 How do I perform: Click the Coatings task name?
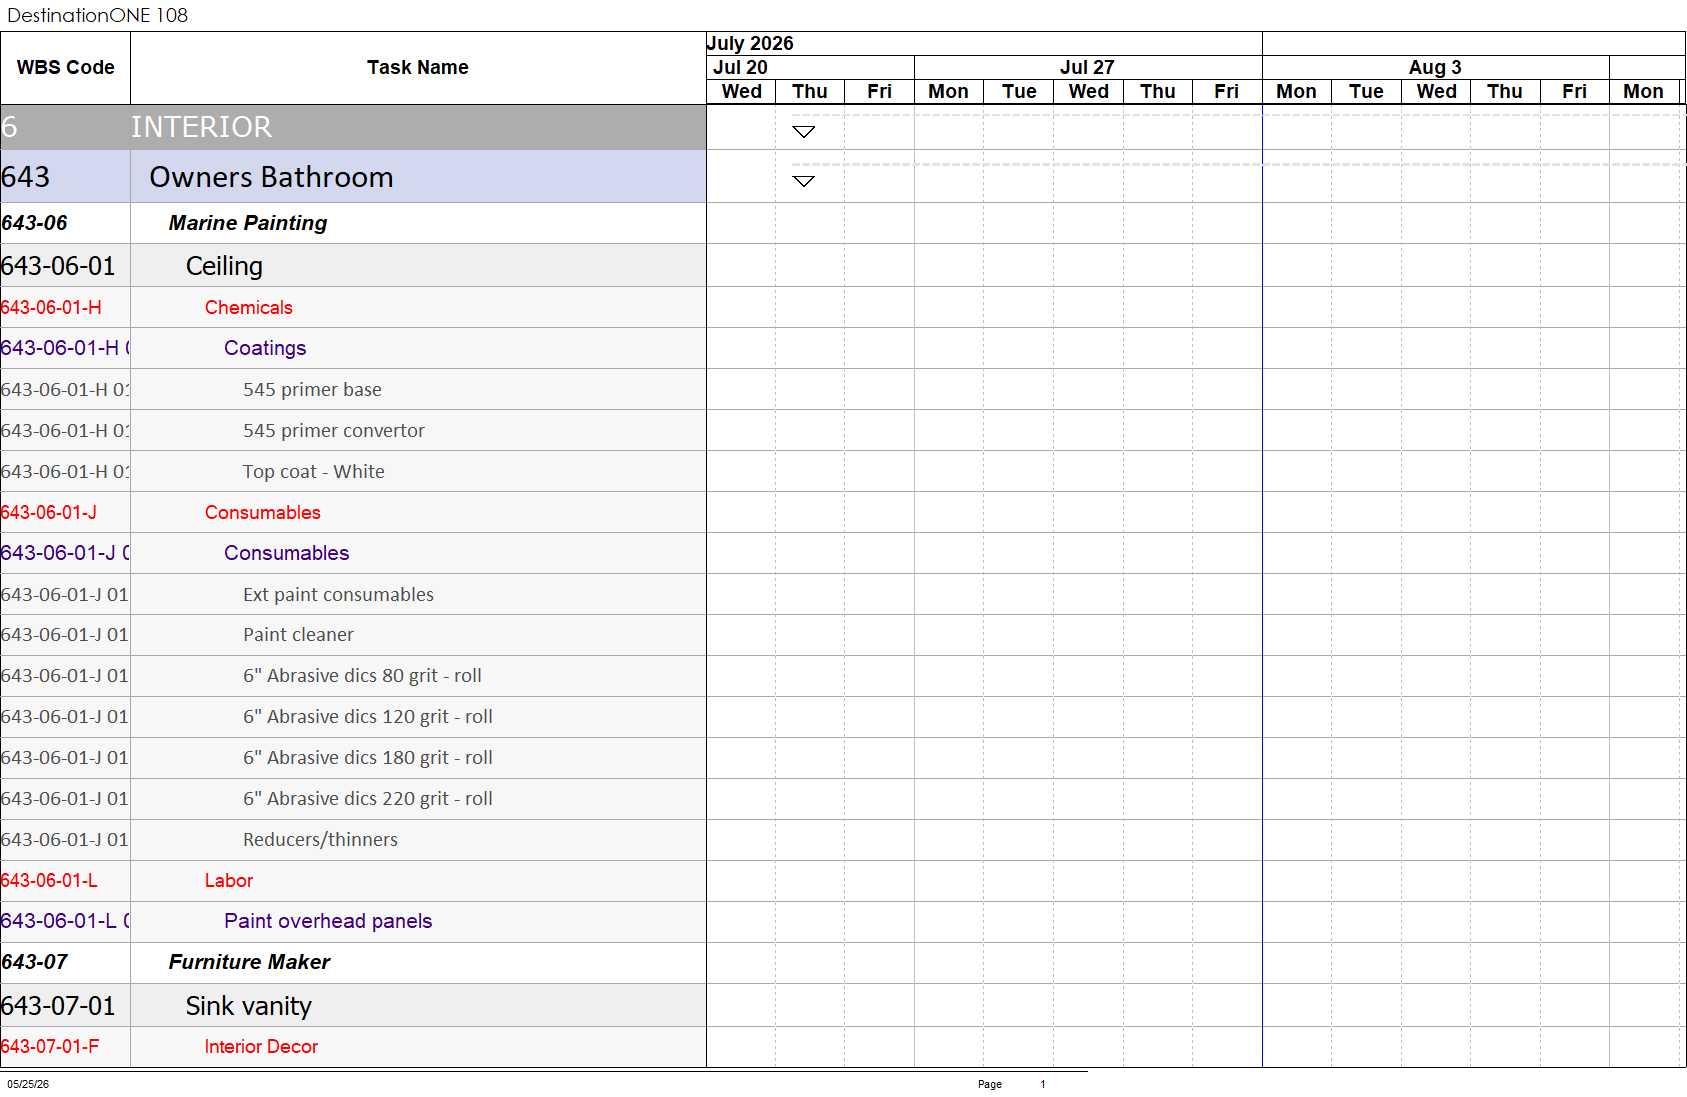pos(265,348)
